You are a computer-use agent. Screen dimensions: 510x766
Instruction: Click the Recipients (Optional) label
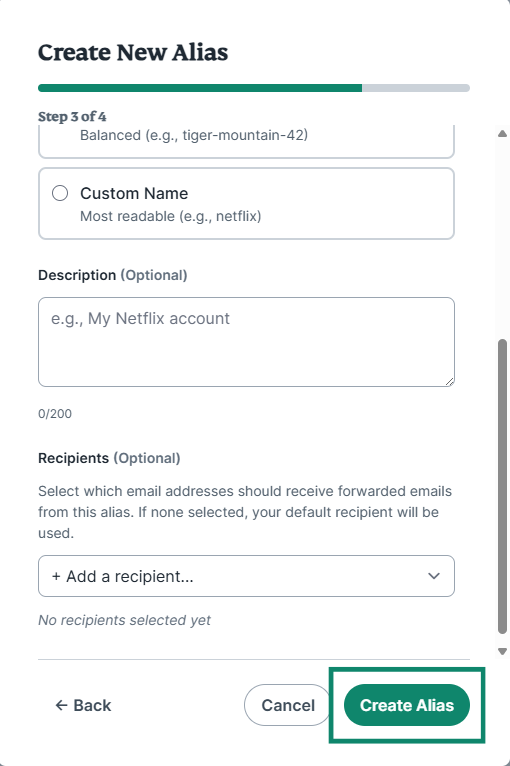click(x=109, y=458)
